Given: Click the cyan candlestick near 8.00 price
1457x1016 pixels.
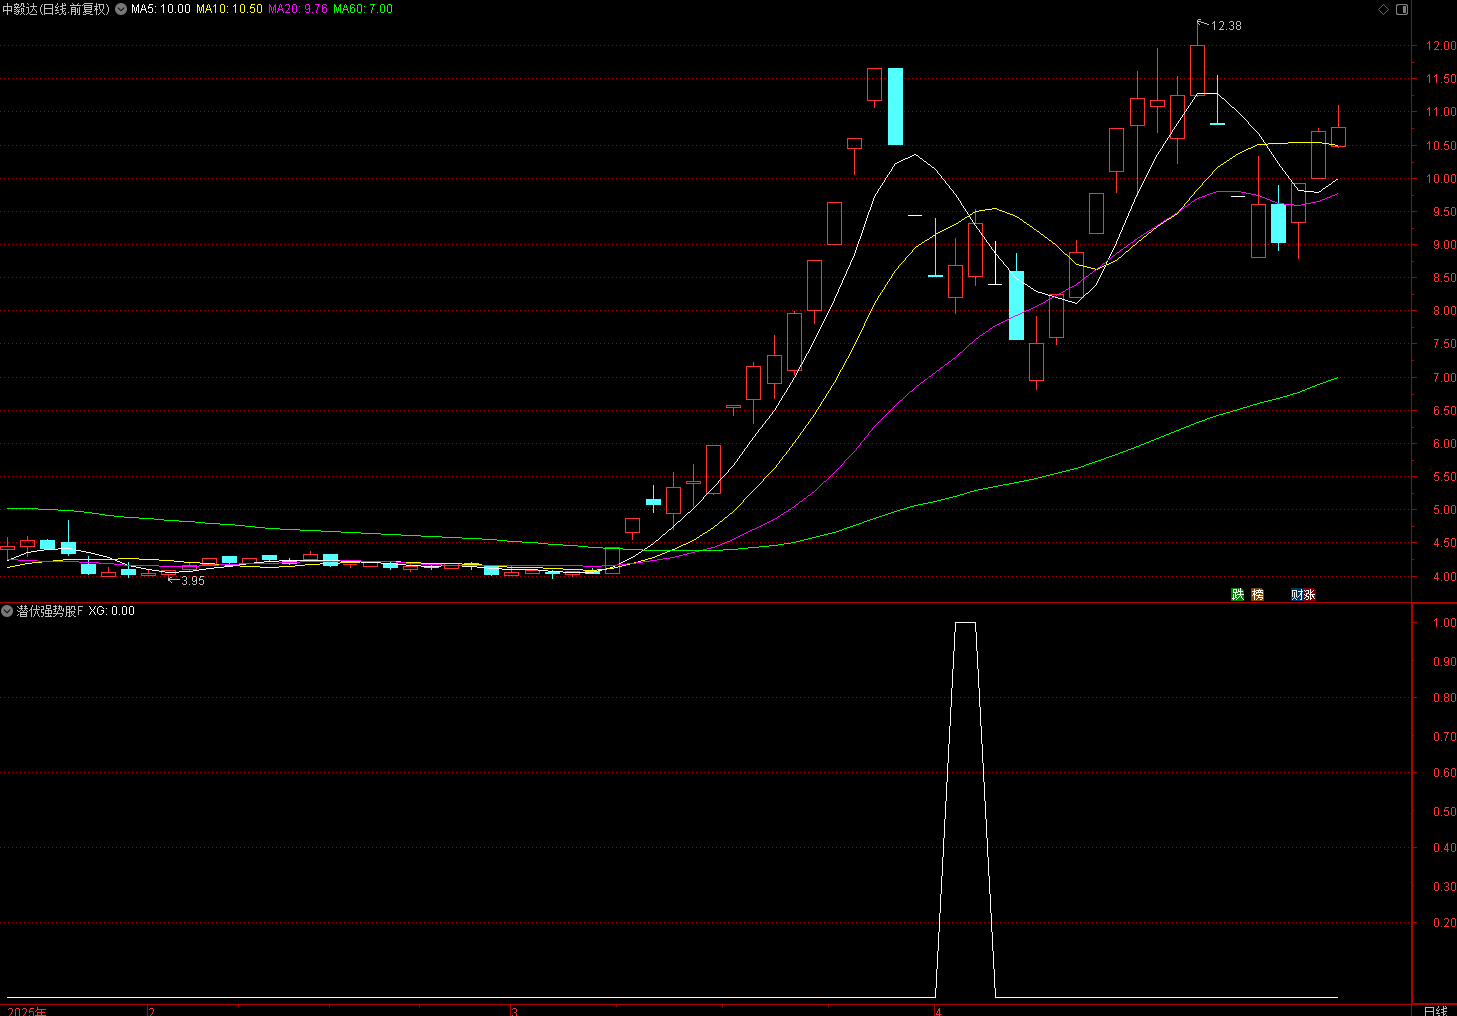Looking at the screenshot, I should pos(1016,305).
